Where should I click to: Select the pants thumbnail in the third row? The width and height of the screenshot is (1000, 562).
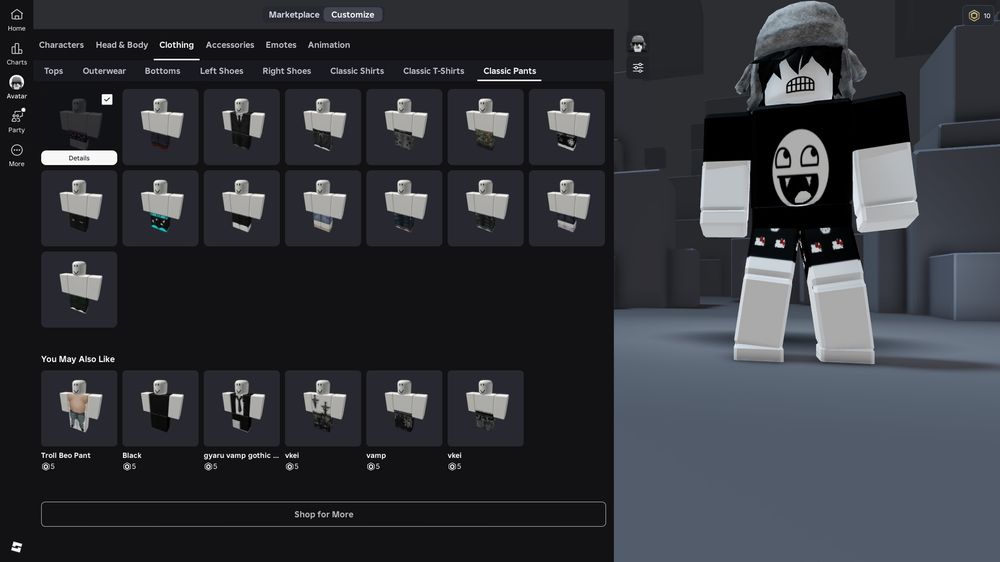(79, 289)
